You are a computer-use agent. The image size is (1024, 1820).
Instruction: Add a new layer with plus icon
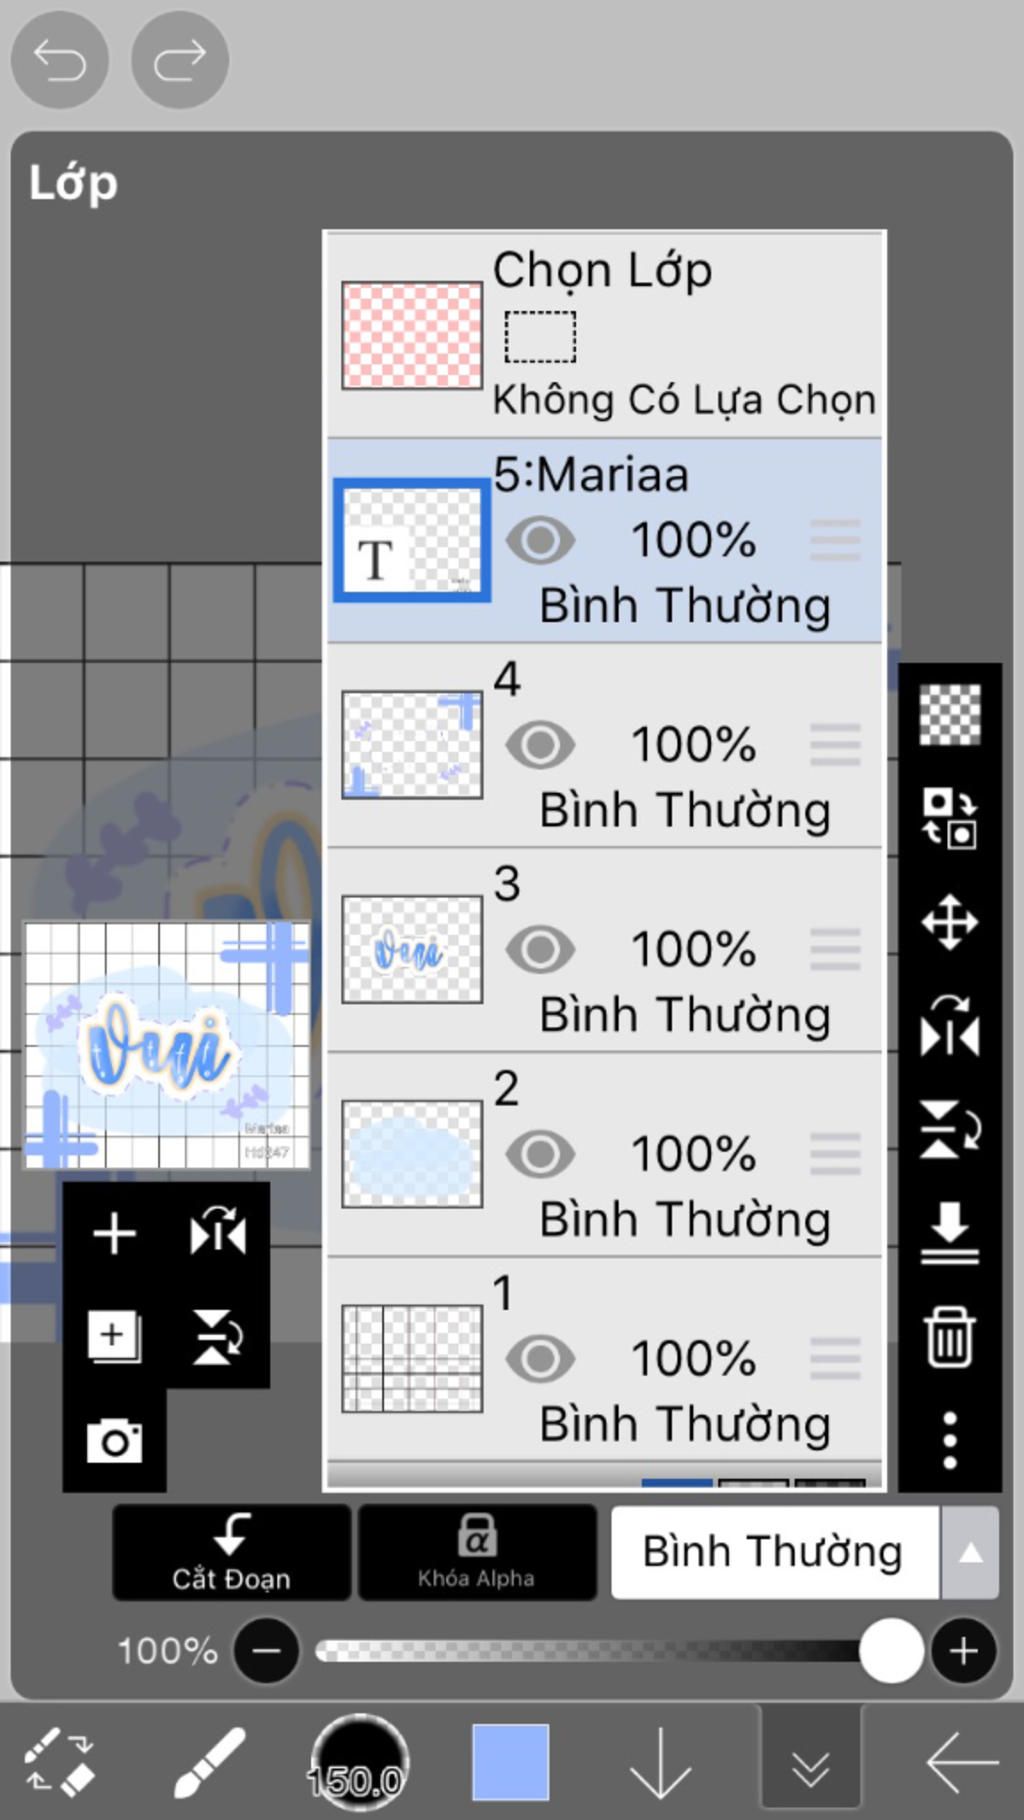click(x=114, y=1234)
